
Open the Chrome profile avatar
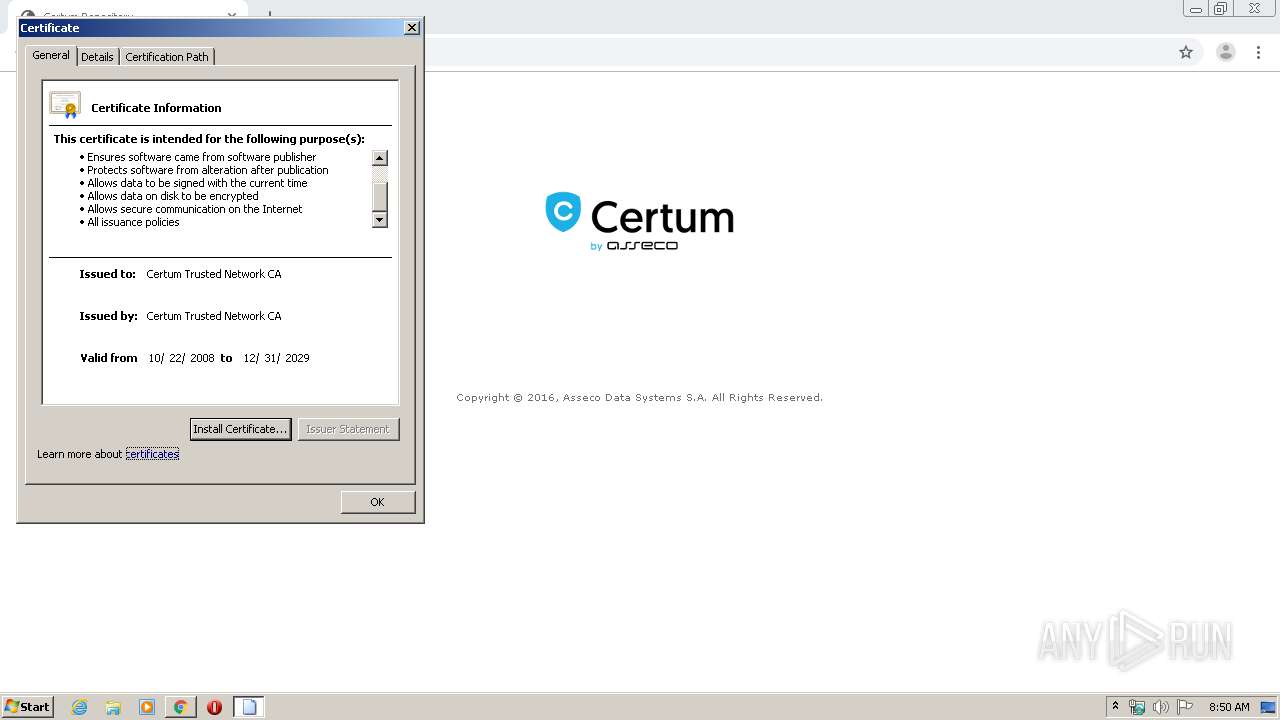pos(1226,52)
